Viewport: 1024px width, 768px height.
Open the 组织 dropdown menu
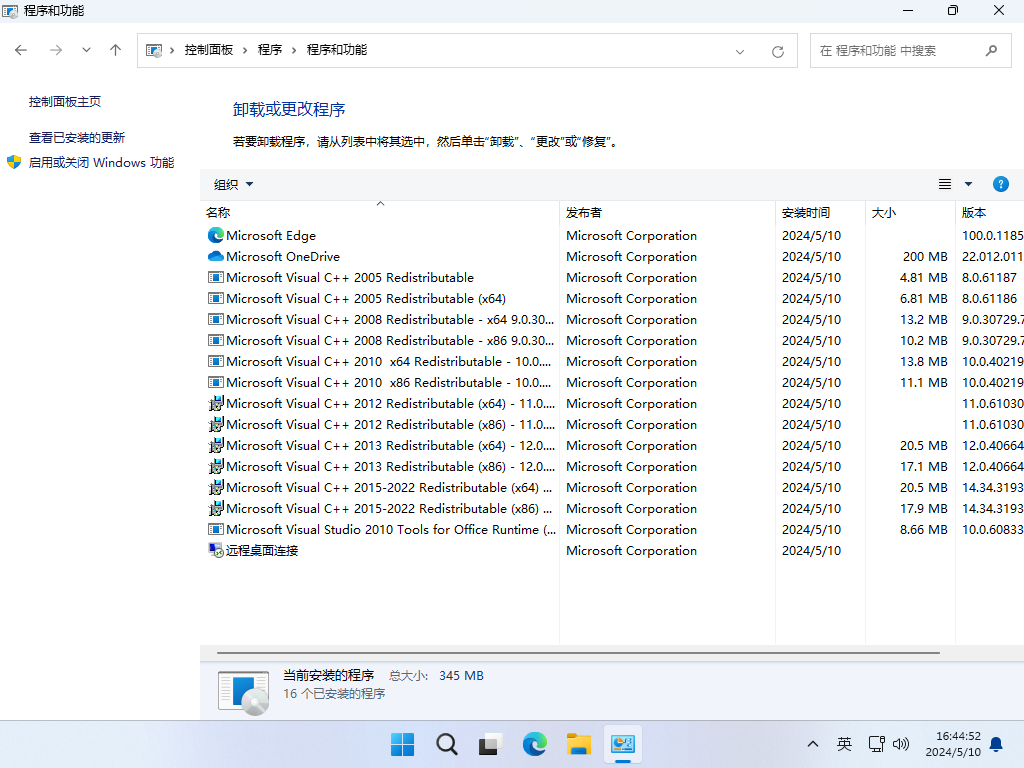(233, 184)
